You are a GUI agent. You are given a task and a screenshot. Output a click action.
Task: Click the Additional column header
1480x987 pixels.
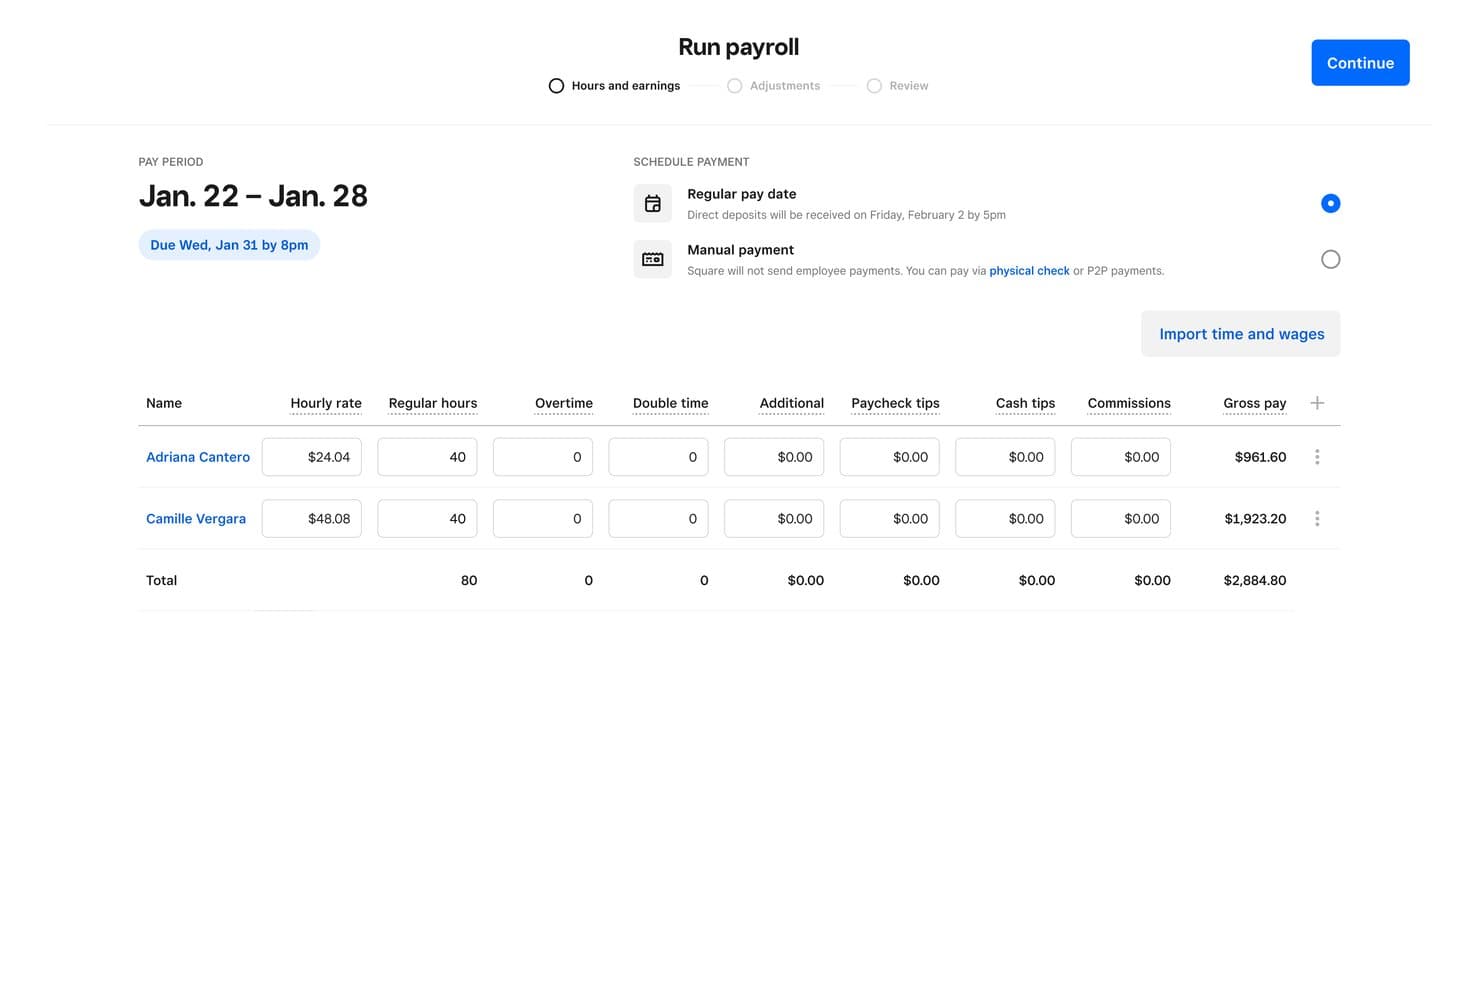(x=792, y=403)
